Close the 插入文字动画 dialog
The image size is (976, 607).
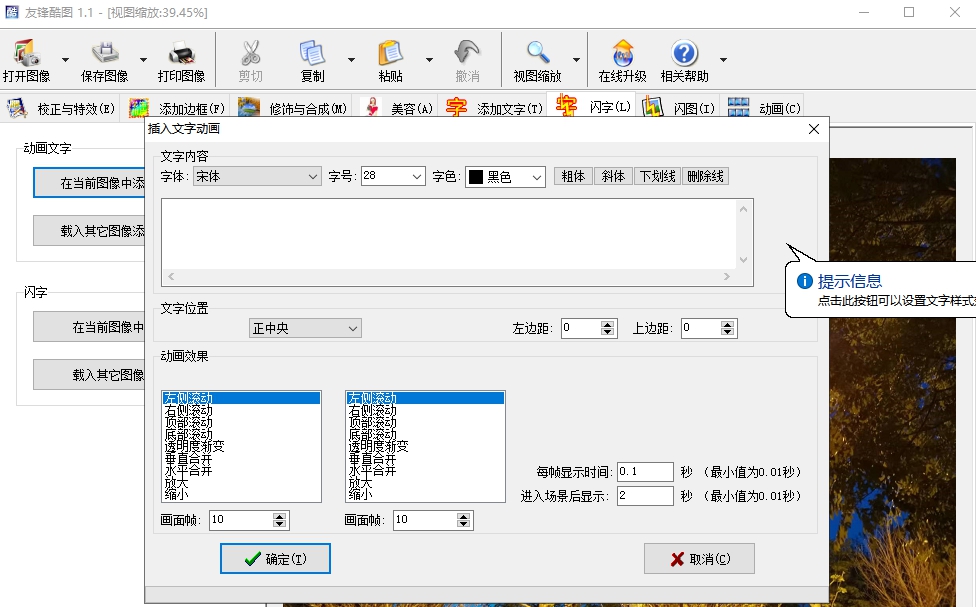coord(814,129)
